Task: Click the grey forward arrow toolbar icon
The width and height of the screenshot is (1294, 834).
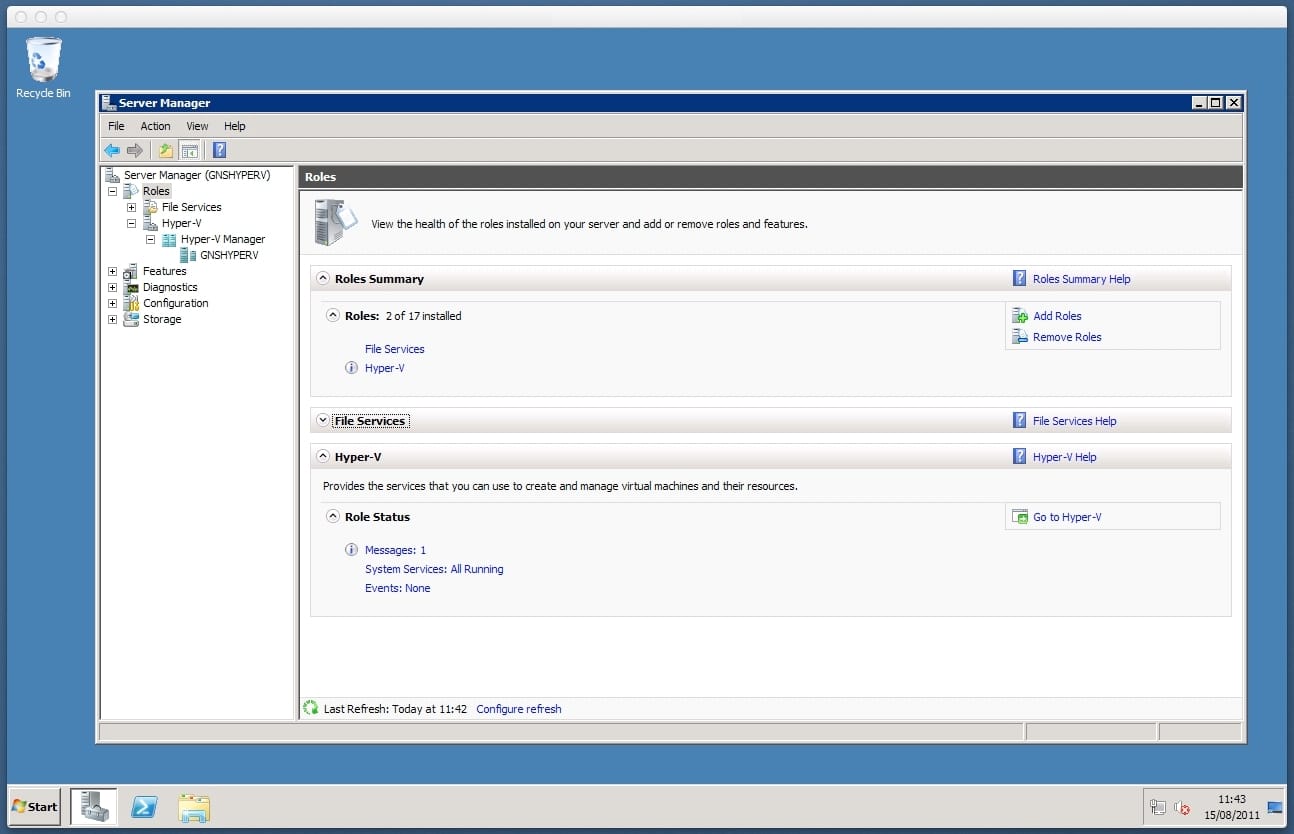Action: (x=134, y=150)
